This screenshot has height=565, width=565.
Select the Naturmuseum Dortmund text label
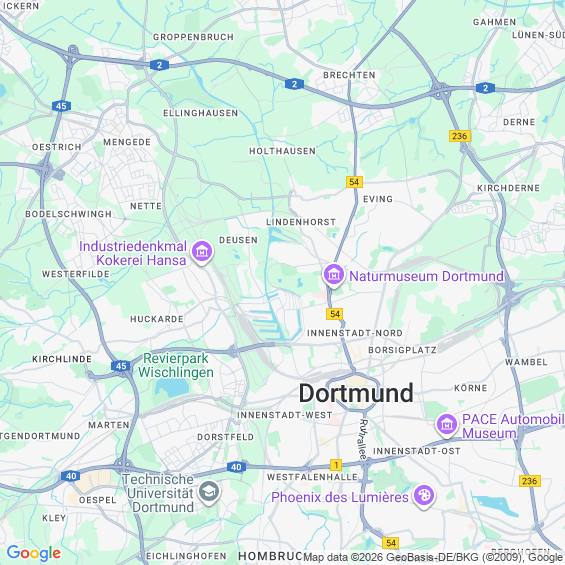click(426, 276)
